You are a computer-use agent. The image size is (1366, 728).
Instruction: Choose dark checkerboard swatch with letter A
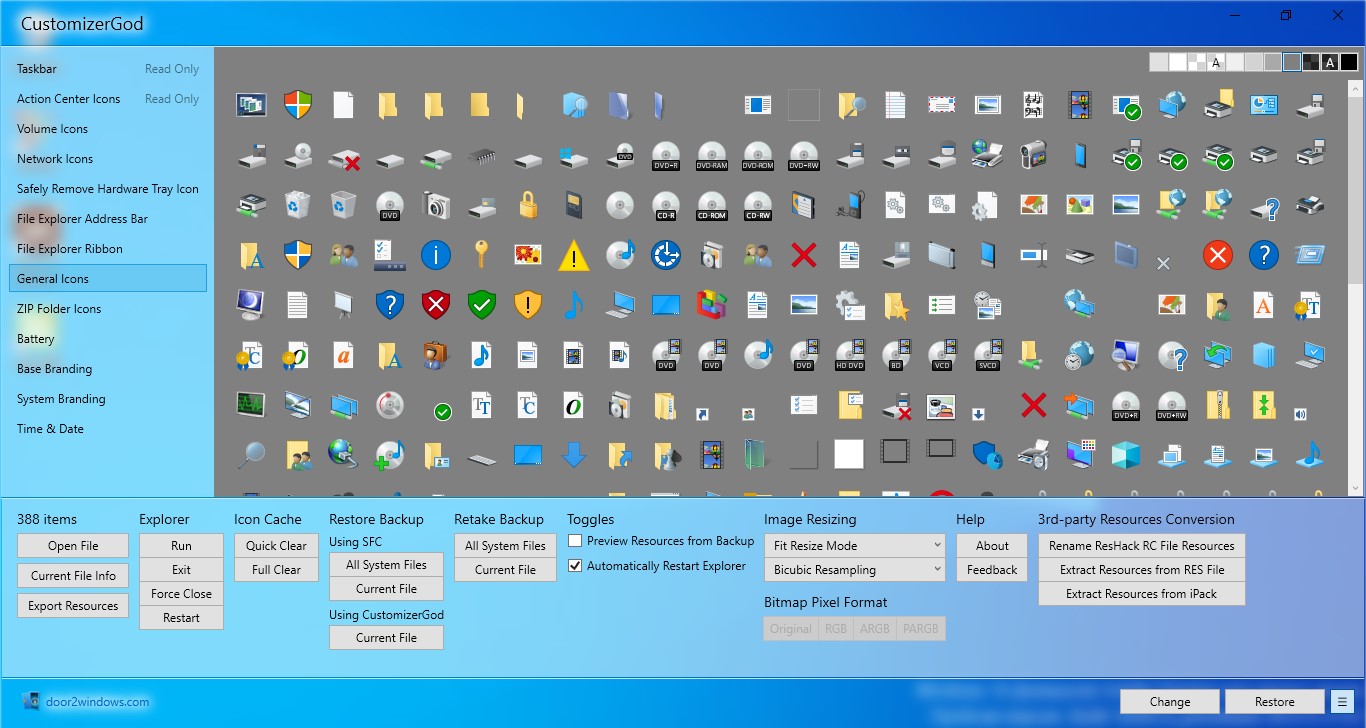[x=1330, y=63]
